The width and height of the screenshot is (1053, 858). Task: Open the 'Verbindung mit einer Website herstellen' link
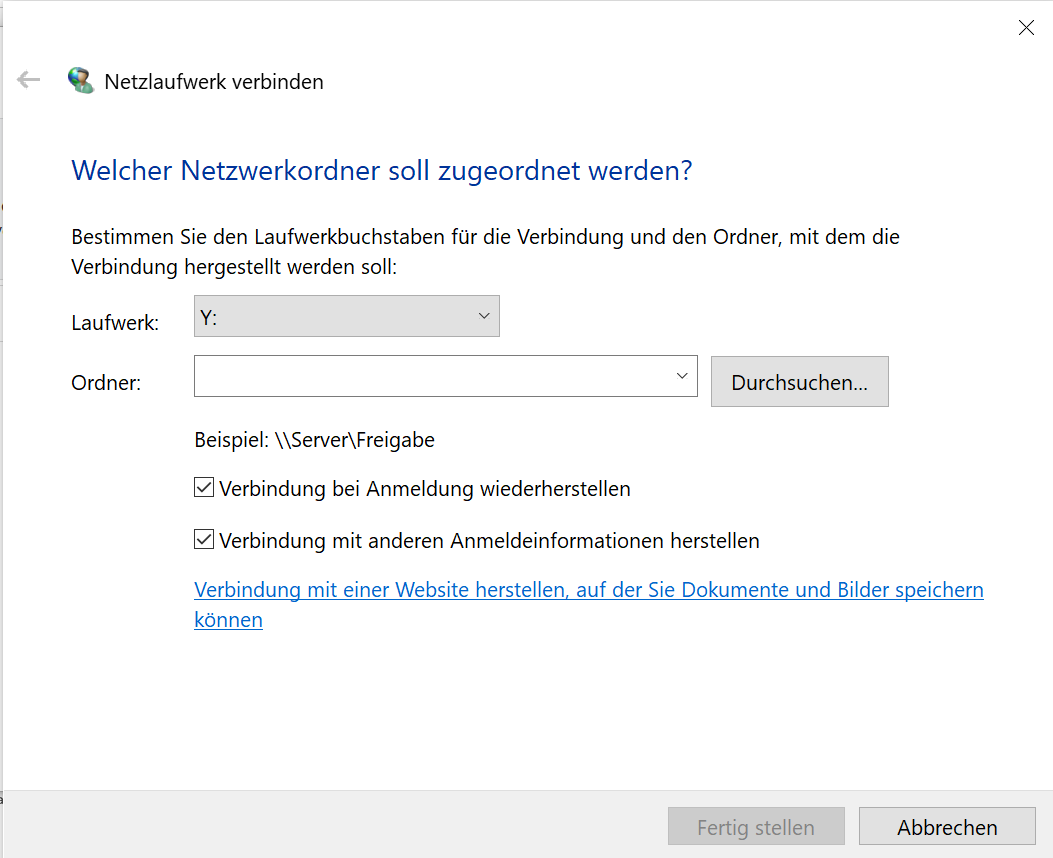[588, 590]
